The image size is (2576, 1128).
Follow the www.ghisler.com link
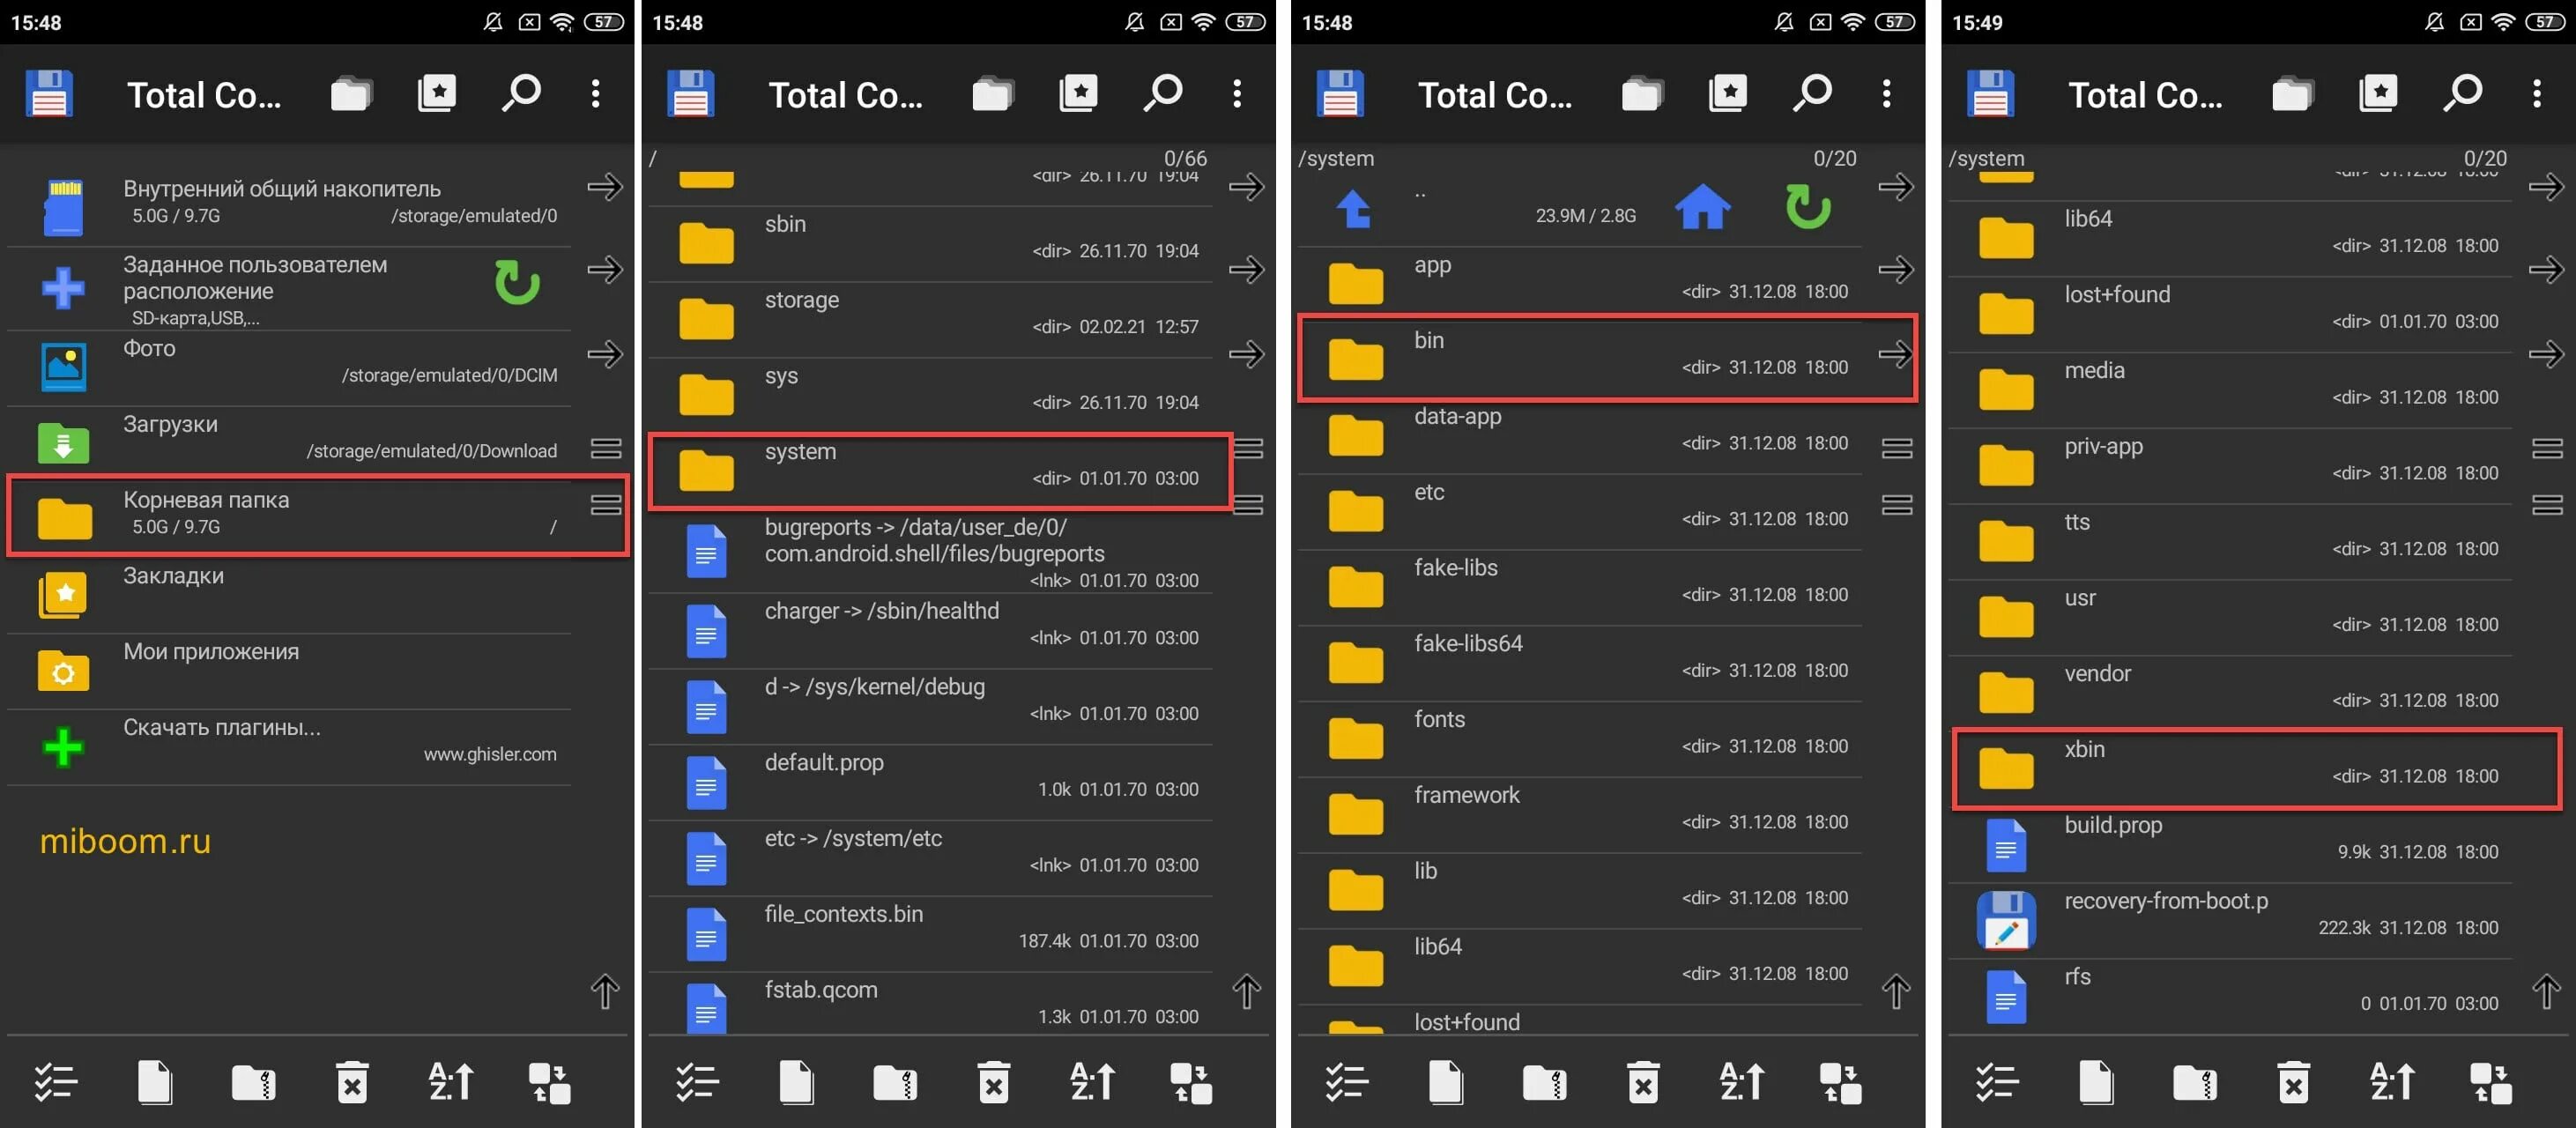[489, 754]
